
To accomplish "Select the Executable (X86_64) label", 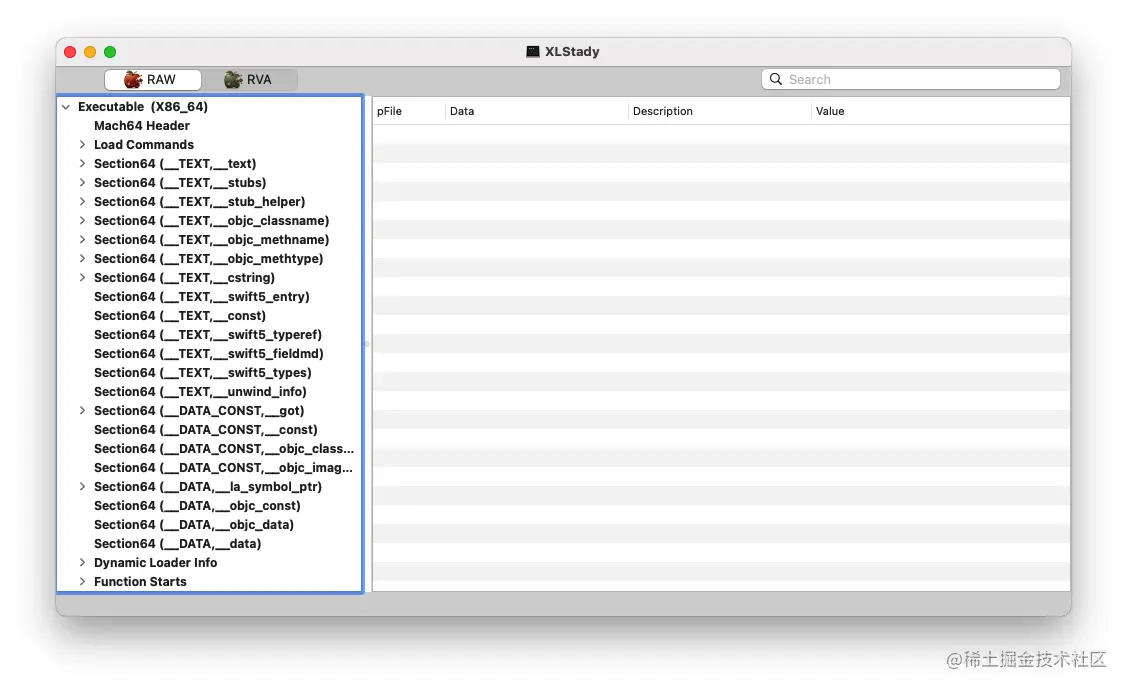I will pyautogui.click(x=142, y=107).
